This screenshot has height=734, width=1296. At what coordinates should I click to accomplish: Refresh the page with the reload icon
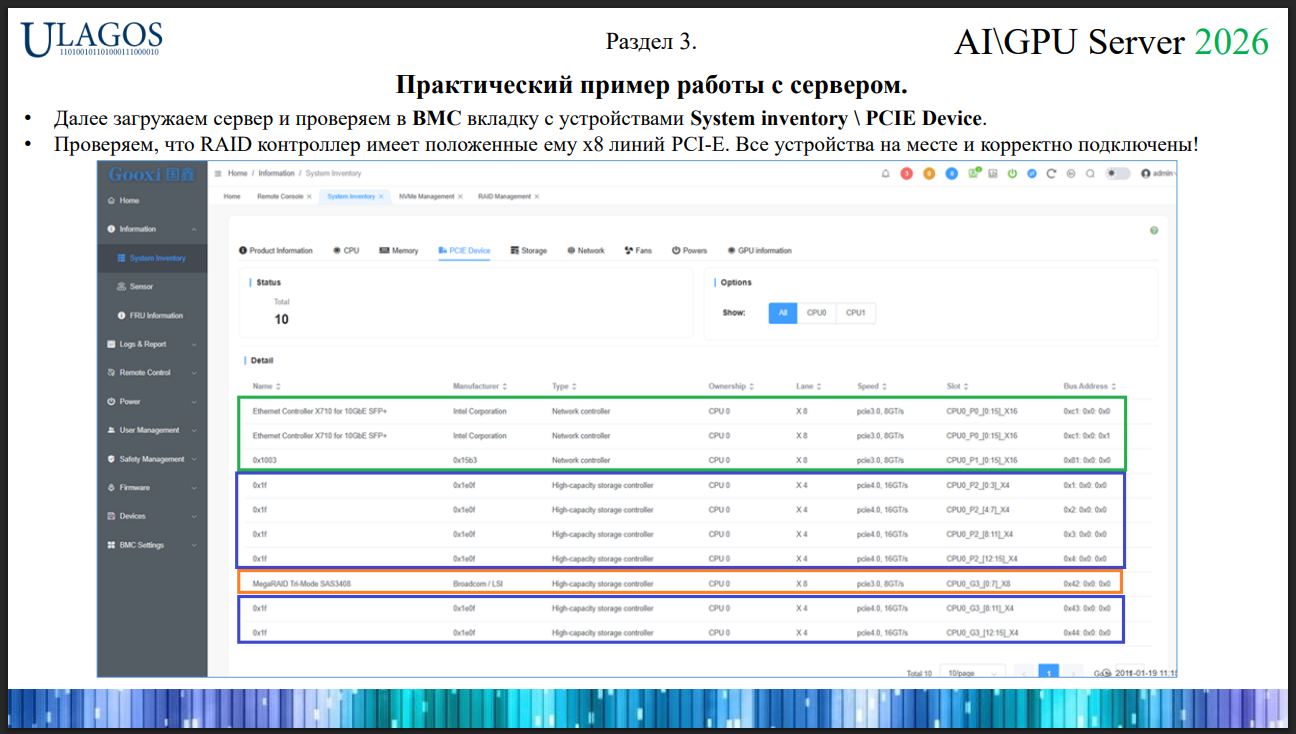click(1051, 173)
